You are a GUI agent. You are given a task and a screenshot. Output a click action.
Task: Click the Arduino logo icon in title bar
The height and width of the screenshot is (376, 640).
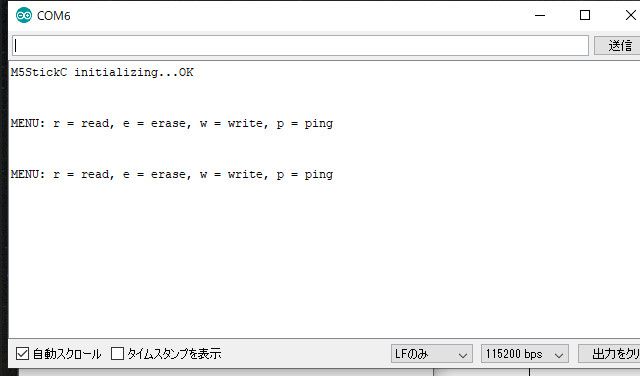[24, 16]
